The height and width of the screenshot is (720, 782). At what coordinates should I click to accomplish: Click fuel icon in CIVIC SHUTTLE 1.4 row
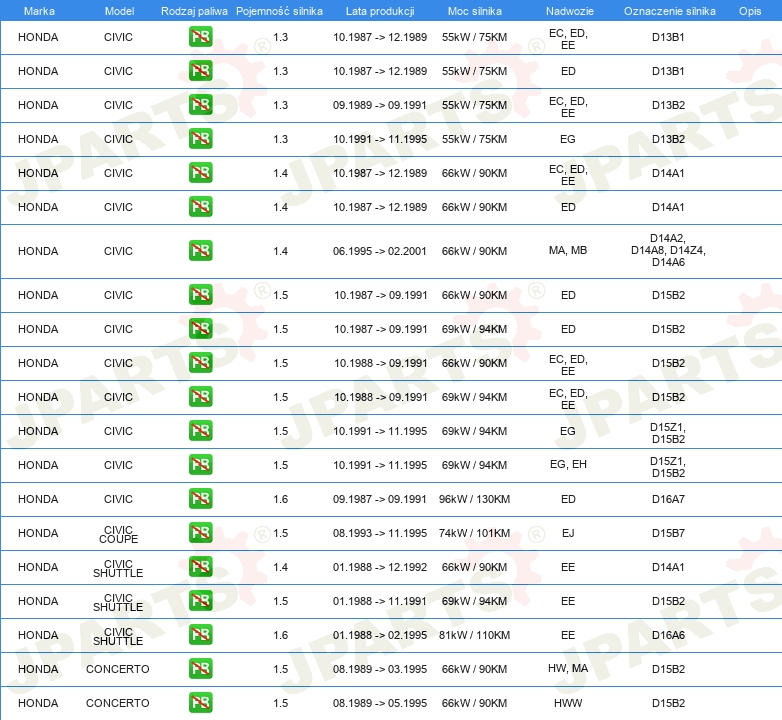coord(200,566)
